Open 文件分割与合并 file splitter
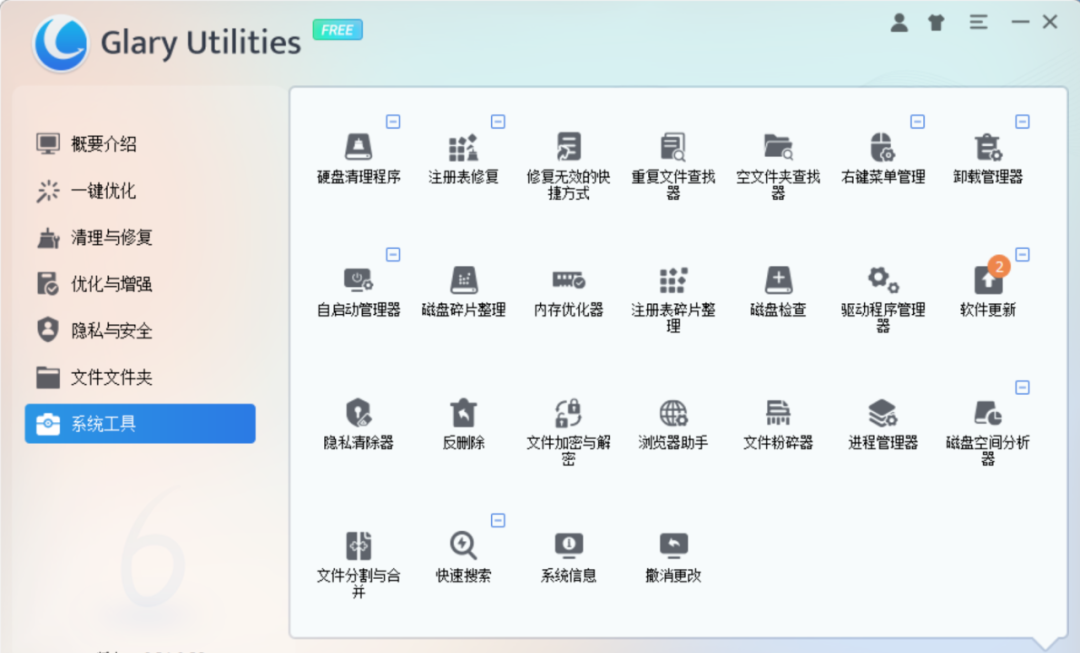 tap(358, 565)
